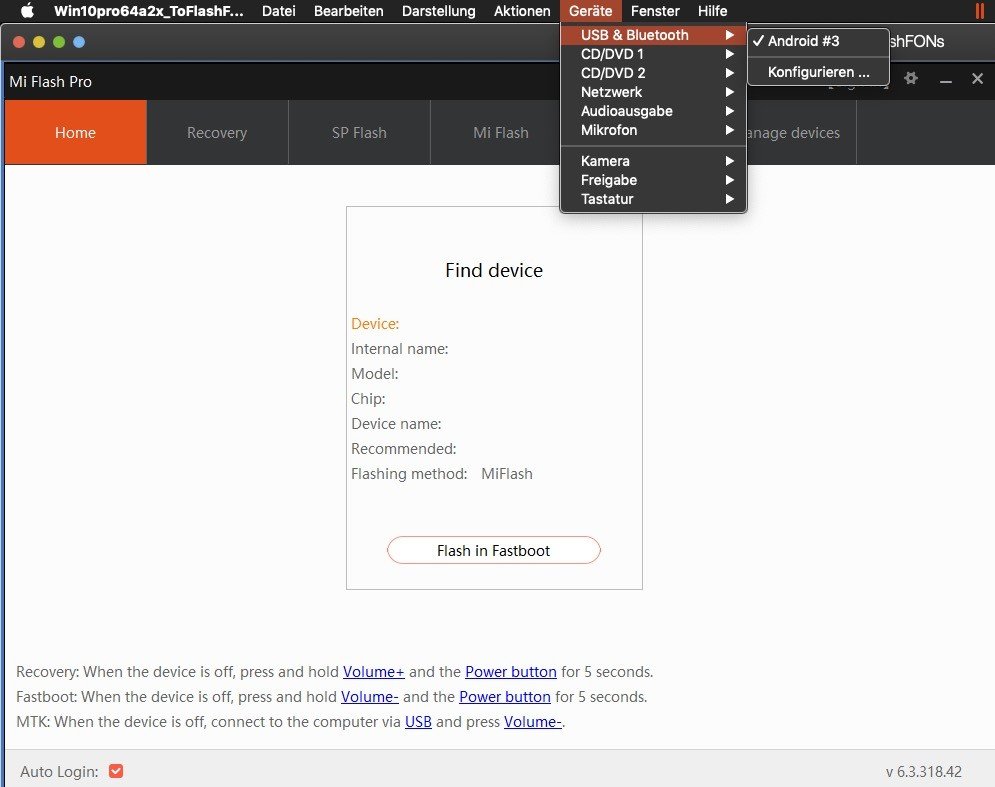
Task: Open Mi Flash Pro settings gear
Action: click(x=911, y=78)
